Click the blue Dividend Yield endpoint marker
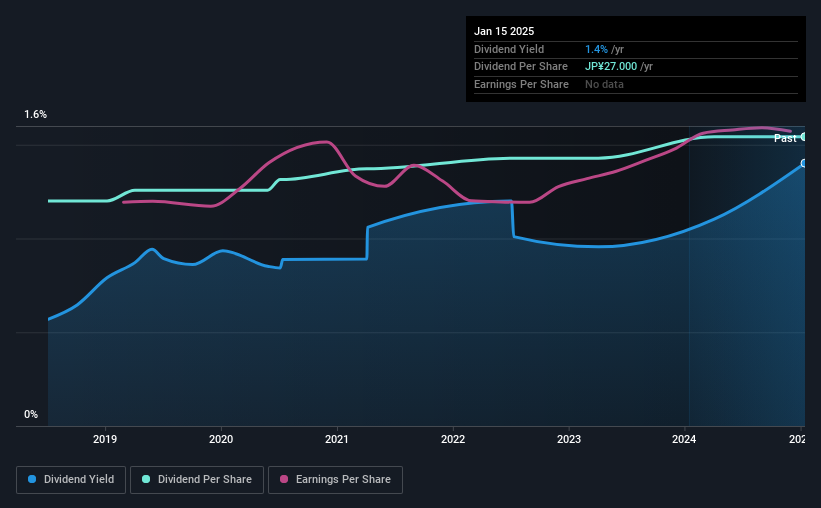This screenshot has height=508, width=821. click(x=804, y=163)
